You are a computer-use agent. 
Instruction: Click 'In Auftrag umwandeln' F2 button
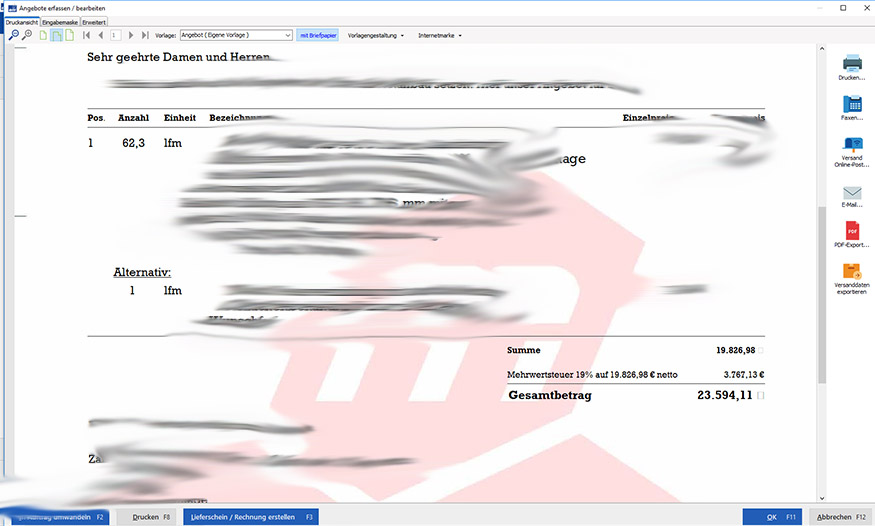click(x=58, y=517)
